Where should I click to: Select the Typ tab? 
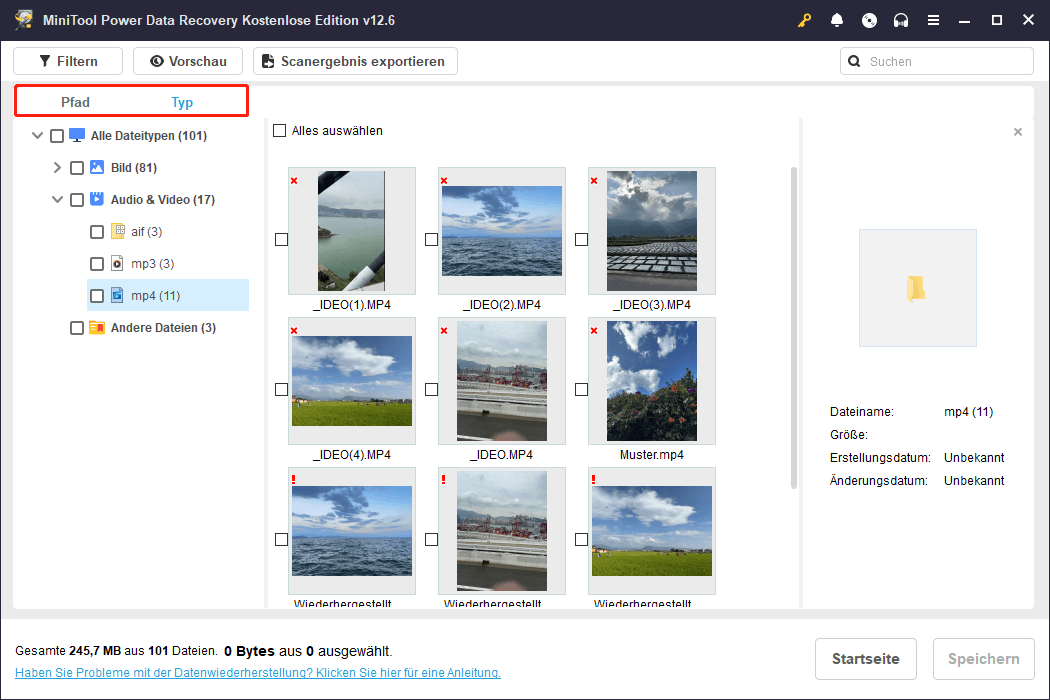click(x=182, y=102)
